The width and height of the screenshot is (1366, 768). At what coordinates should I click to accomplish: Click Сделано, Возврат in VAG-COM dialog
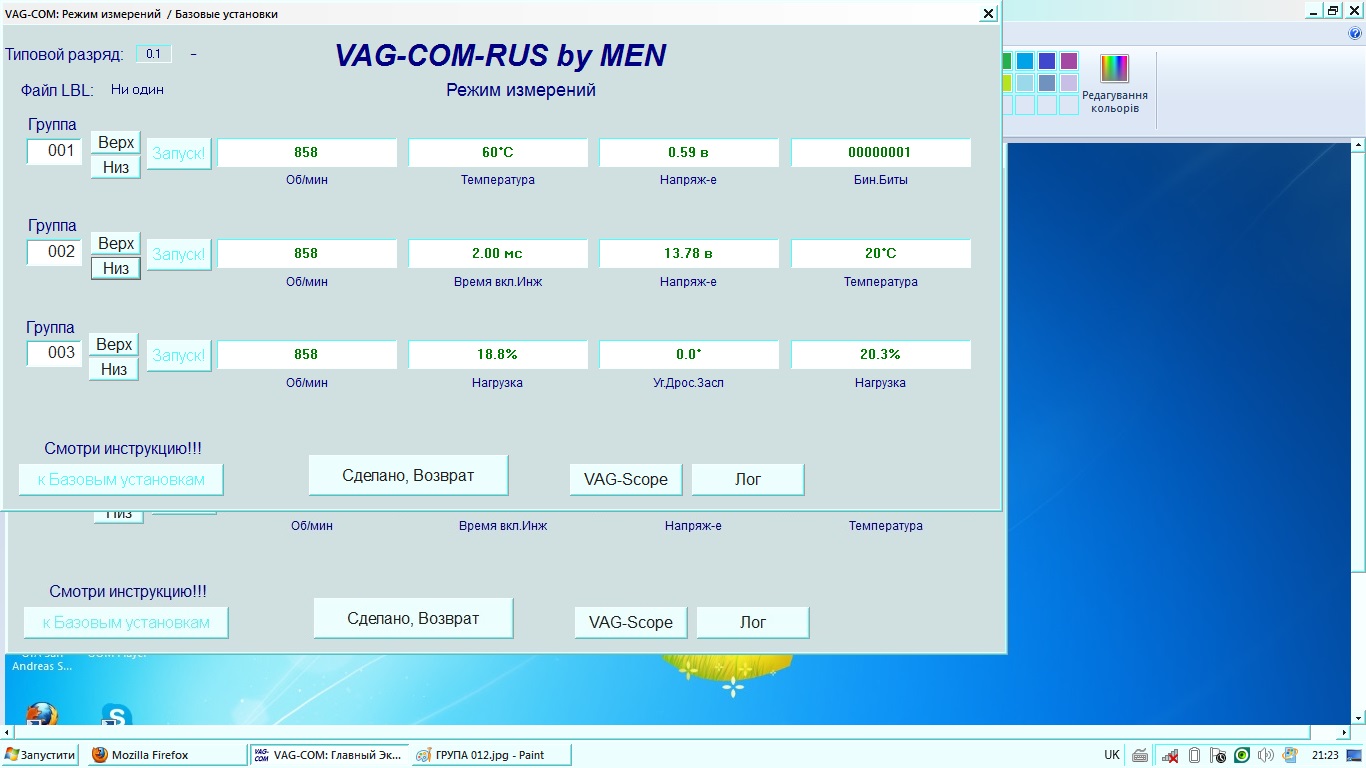click(x=408, y=476)
